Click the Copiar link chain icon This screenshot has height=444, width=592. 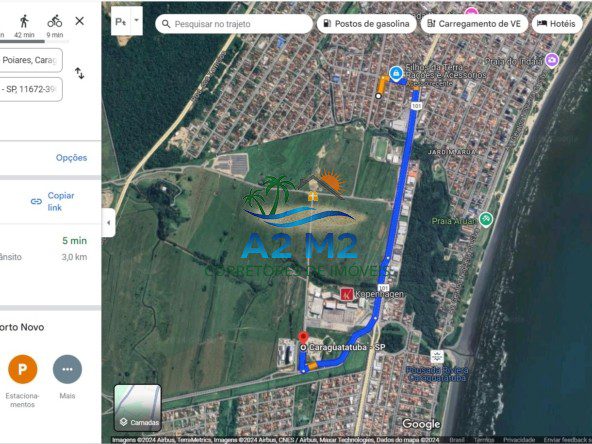pyautogui.click(x=36, y=202)
